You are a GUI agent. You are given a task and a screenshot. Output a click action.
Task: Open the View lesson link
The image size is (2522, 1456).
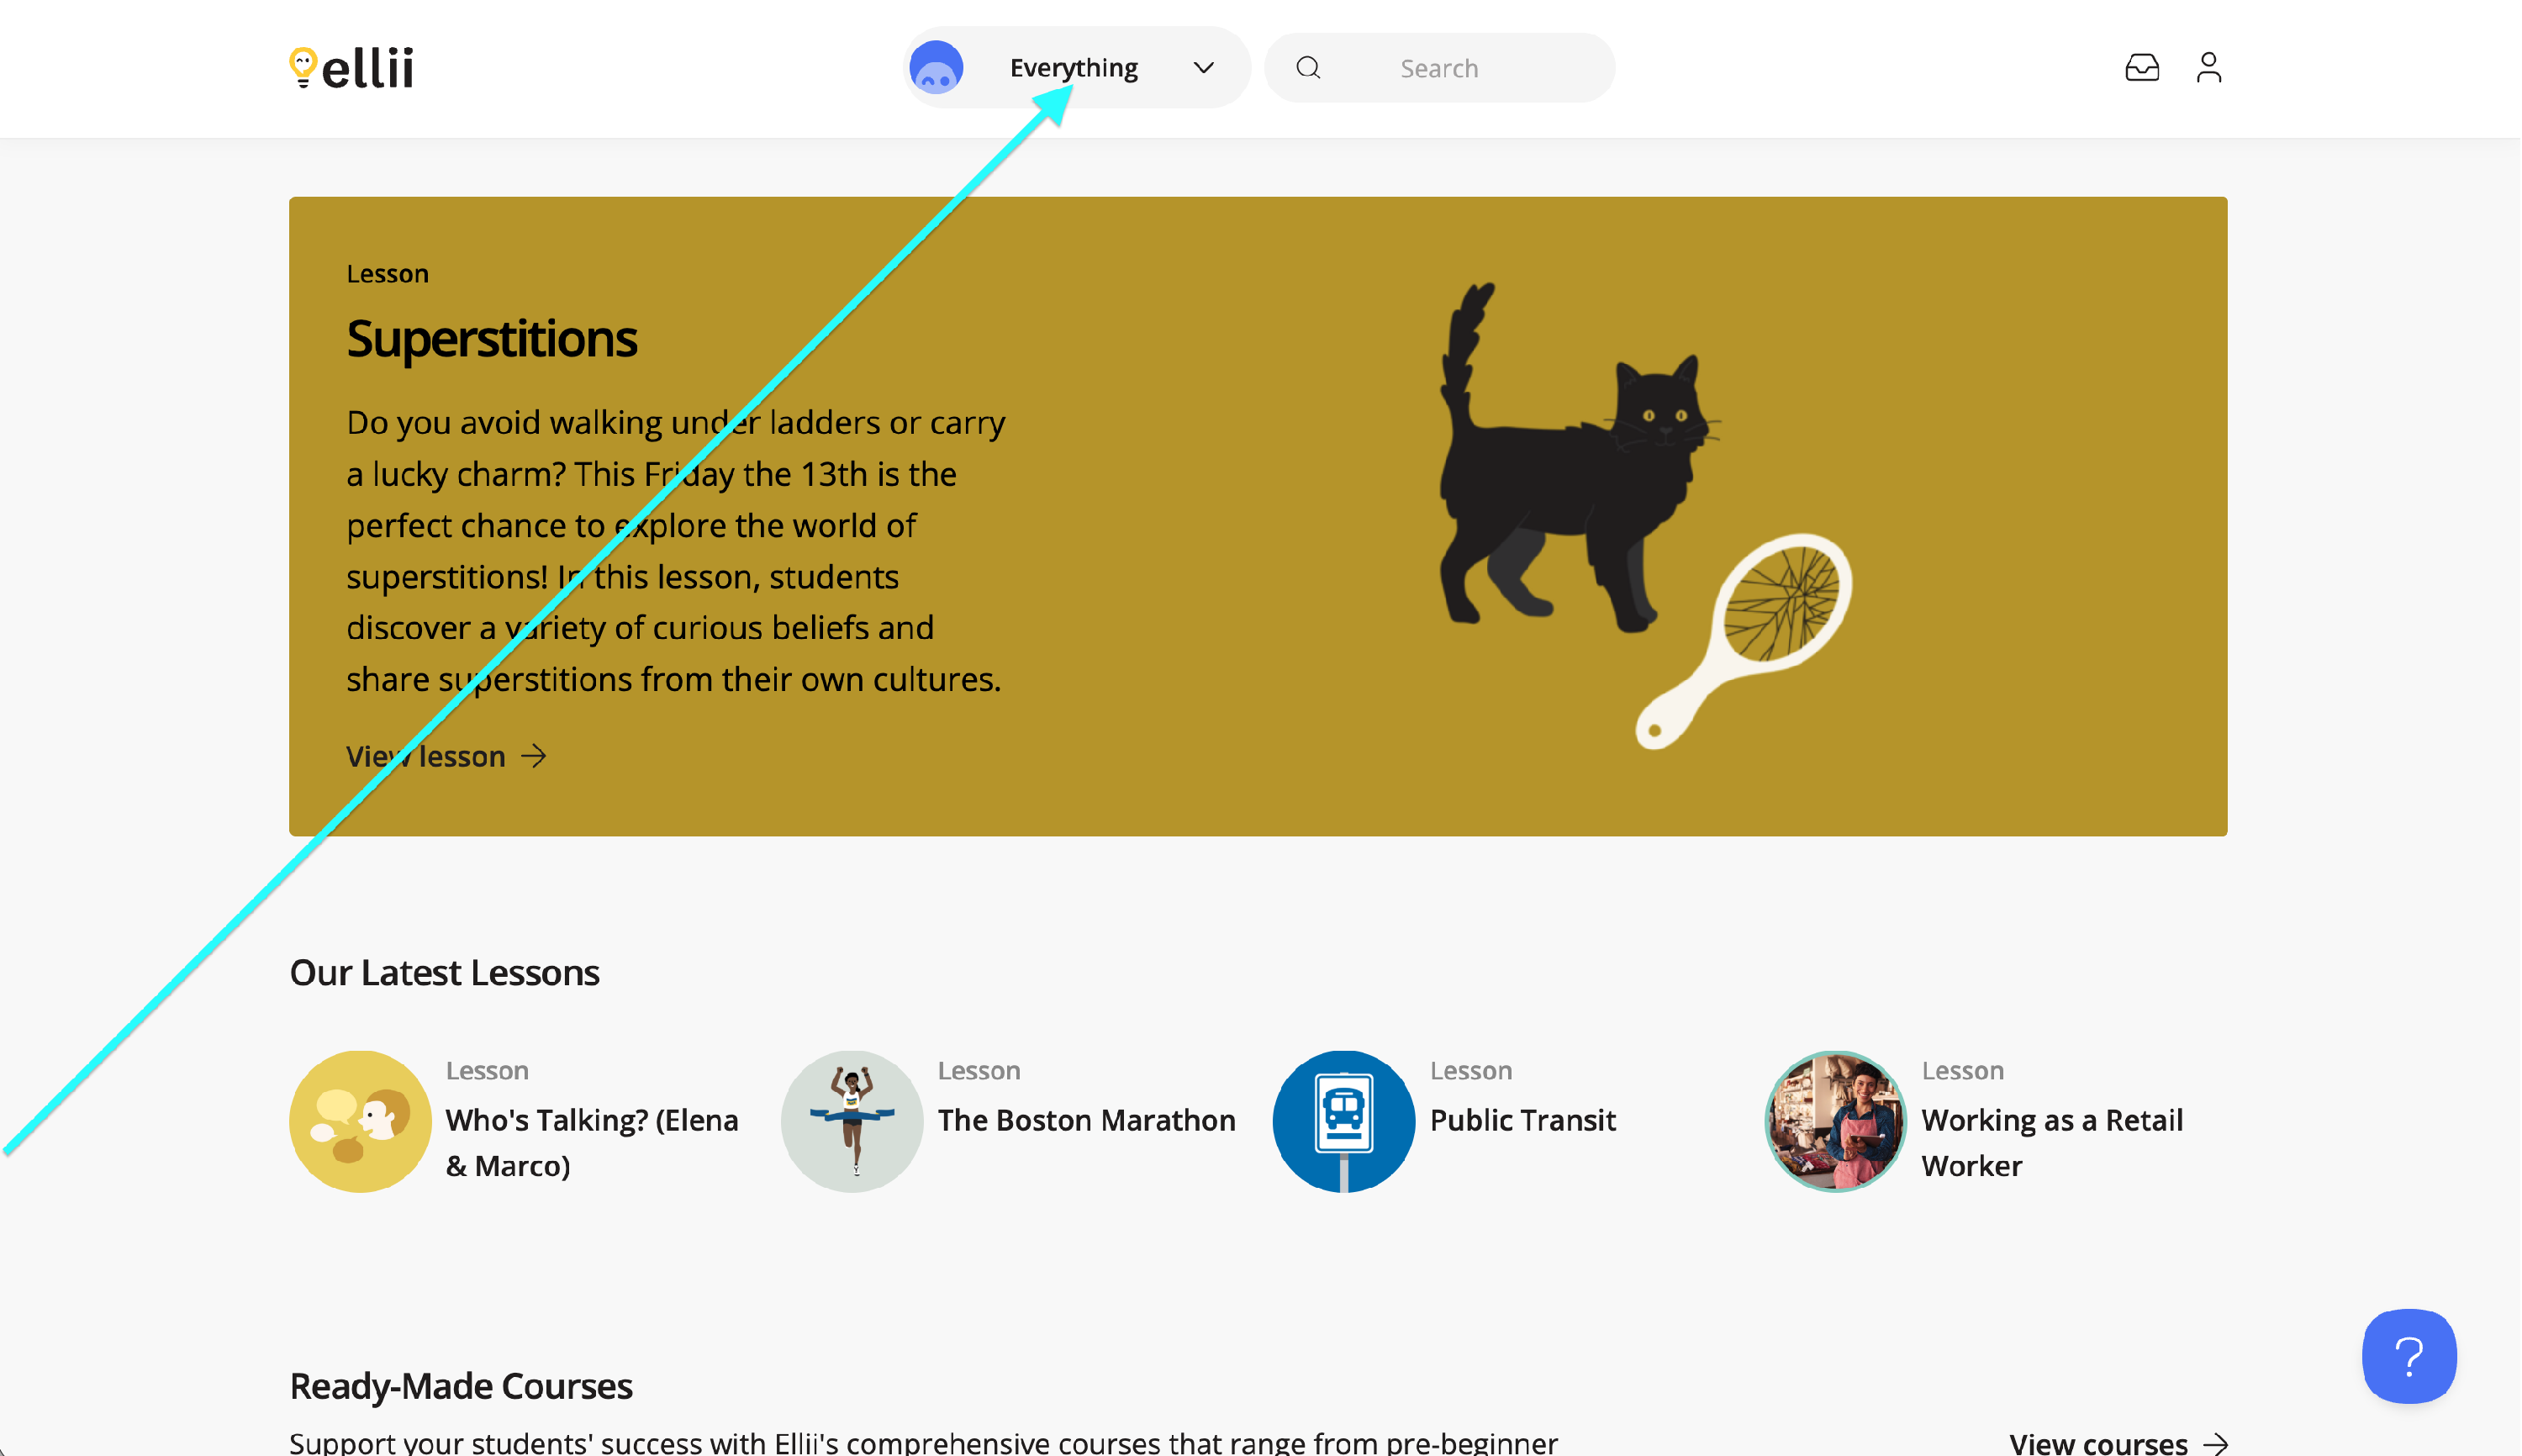pos(426,757)
